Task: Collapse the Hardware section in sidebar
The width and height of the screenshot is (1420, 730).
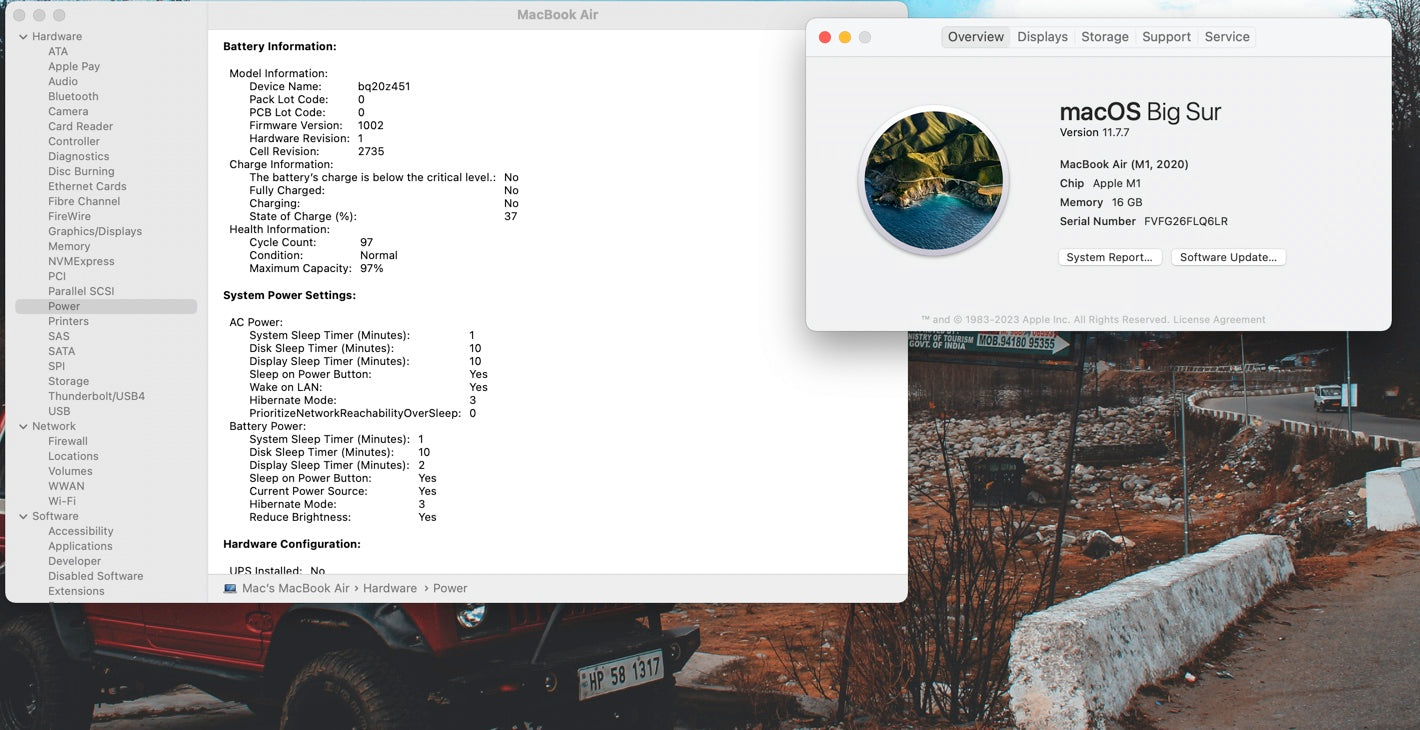Action: [23, 37]
